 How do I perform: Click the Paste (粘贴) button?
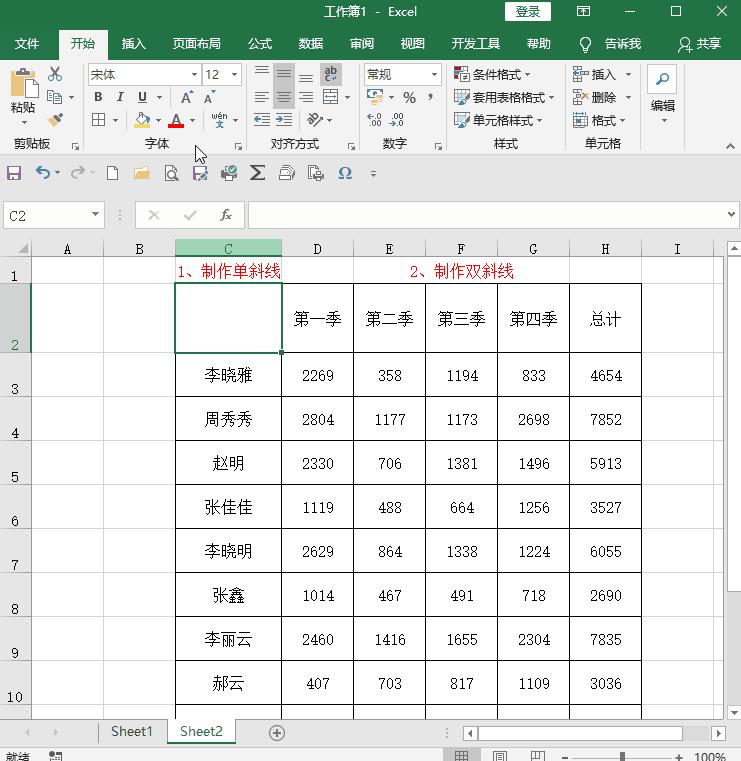pos(23,95)
